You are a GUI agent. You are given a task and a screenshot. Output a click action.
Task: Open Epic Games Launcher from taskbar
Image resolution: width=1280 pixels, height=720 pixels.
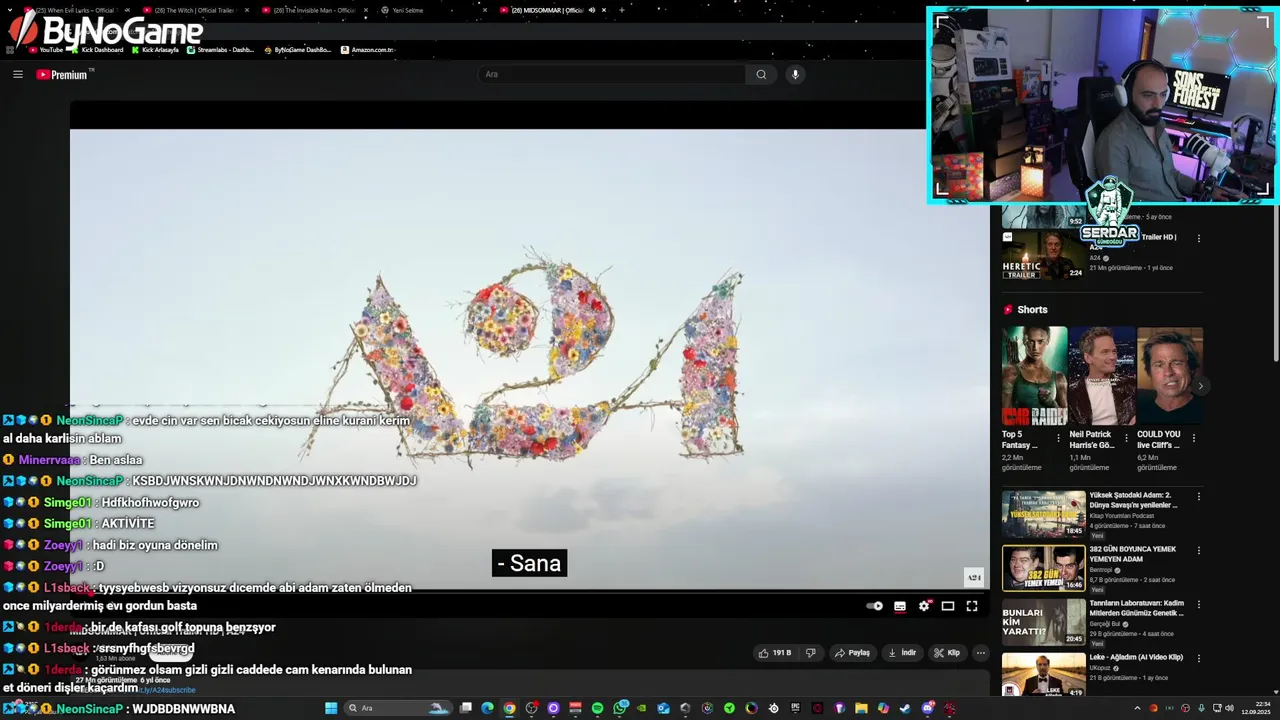coord(795,708)
